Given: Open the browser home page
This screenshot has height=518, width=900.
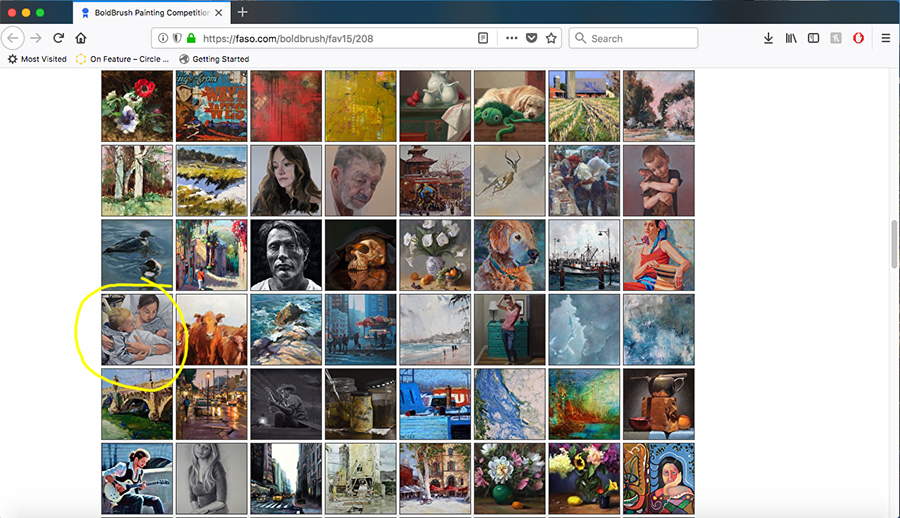Looking at the screenshot, I should coord(81,38).
